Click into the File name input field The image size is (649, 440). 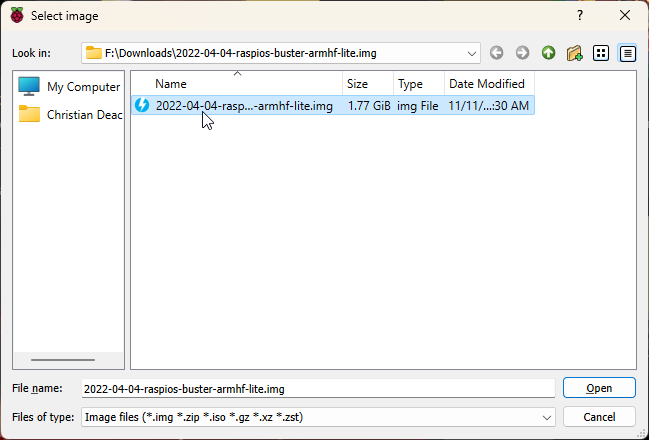pyautogui.click(x=318, y=389)
